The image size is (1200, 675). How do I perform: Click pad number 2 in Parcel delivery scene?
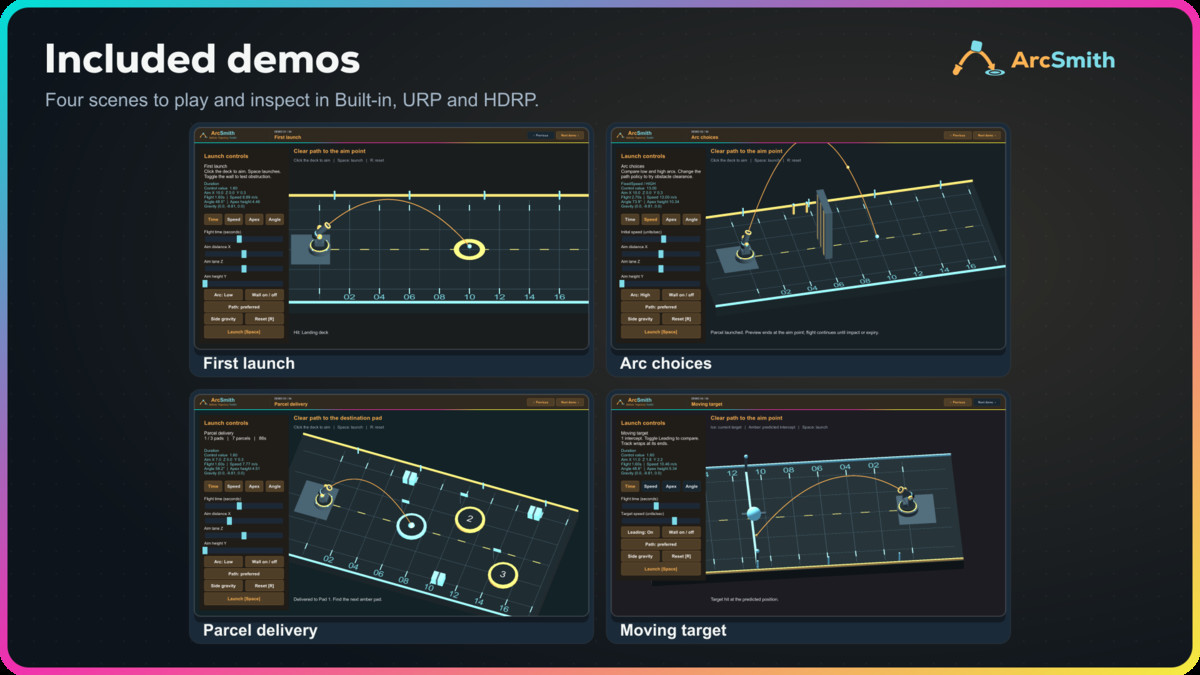click(469, 519)
